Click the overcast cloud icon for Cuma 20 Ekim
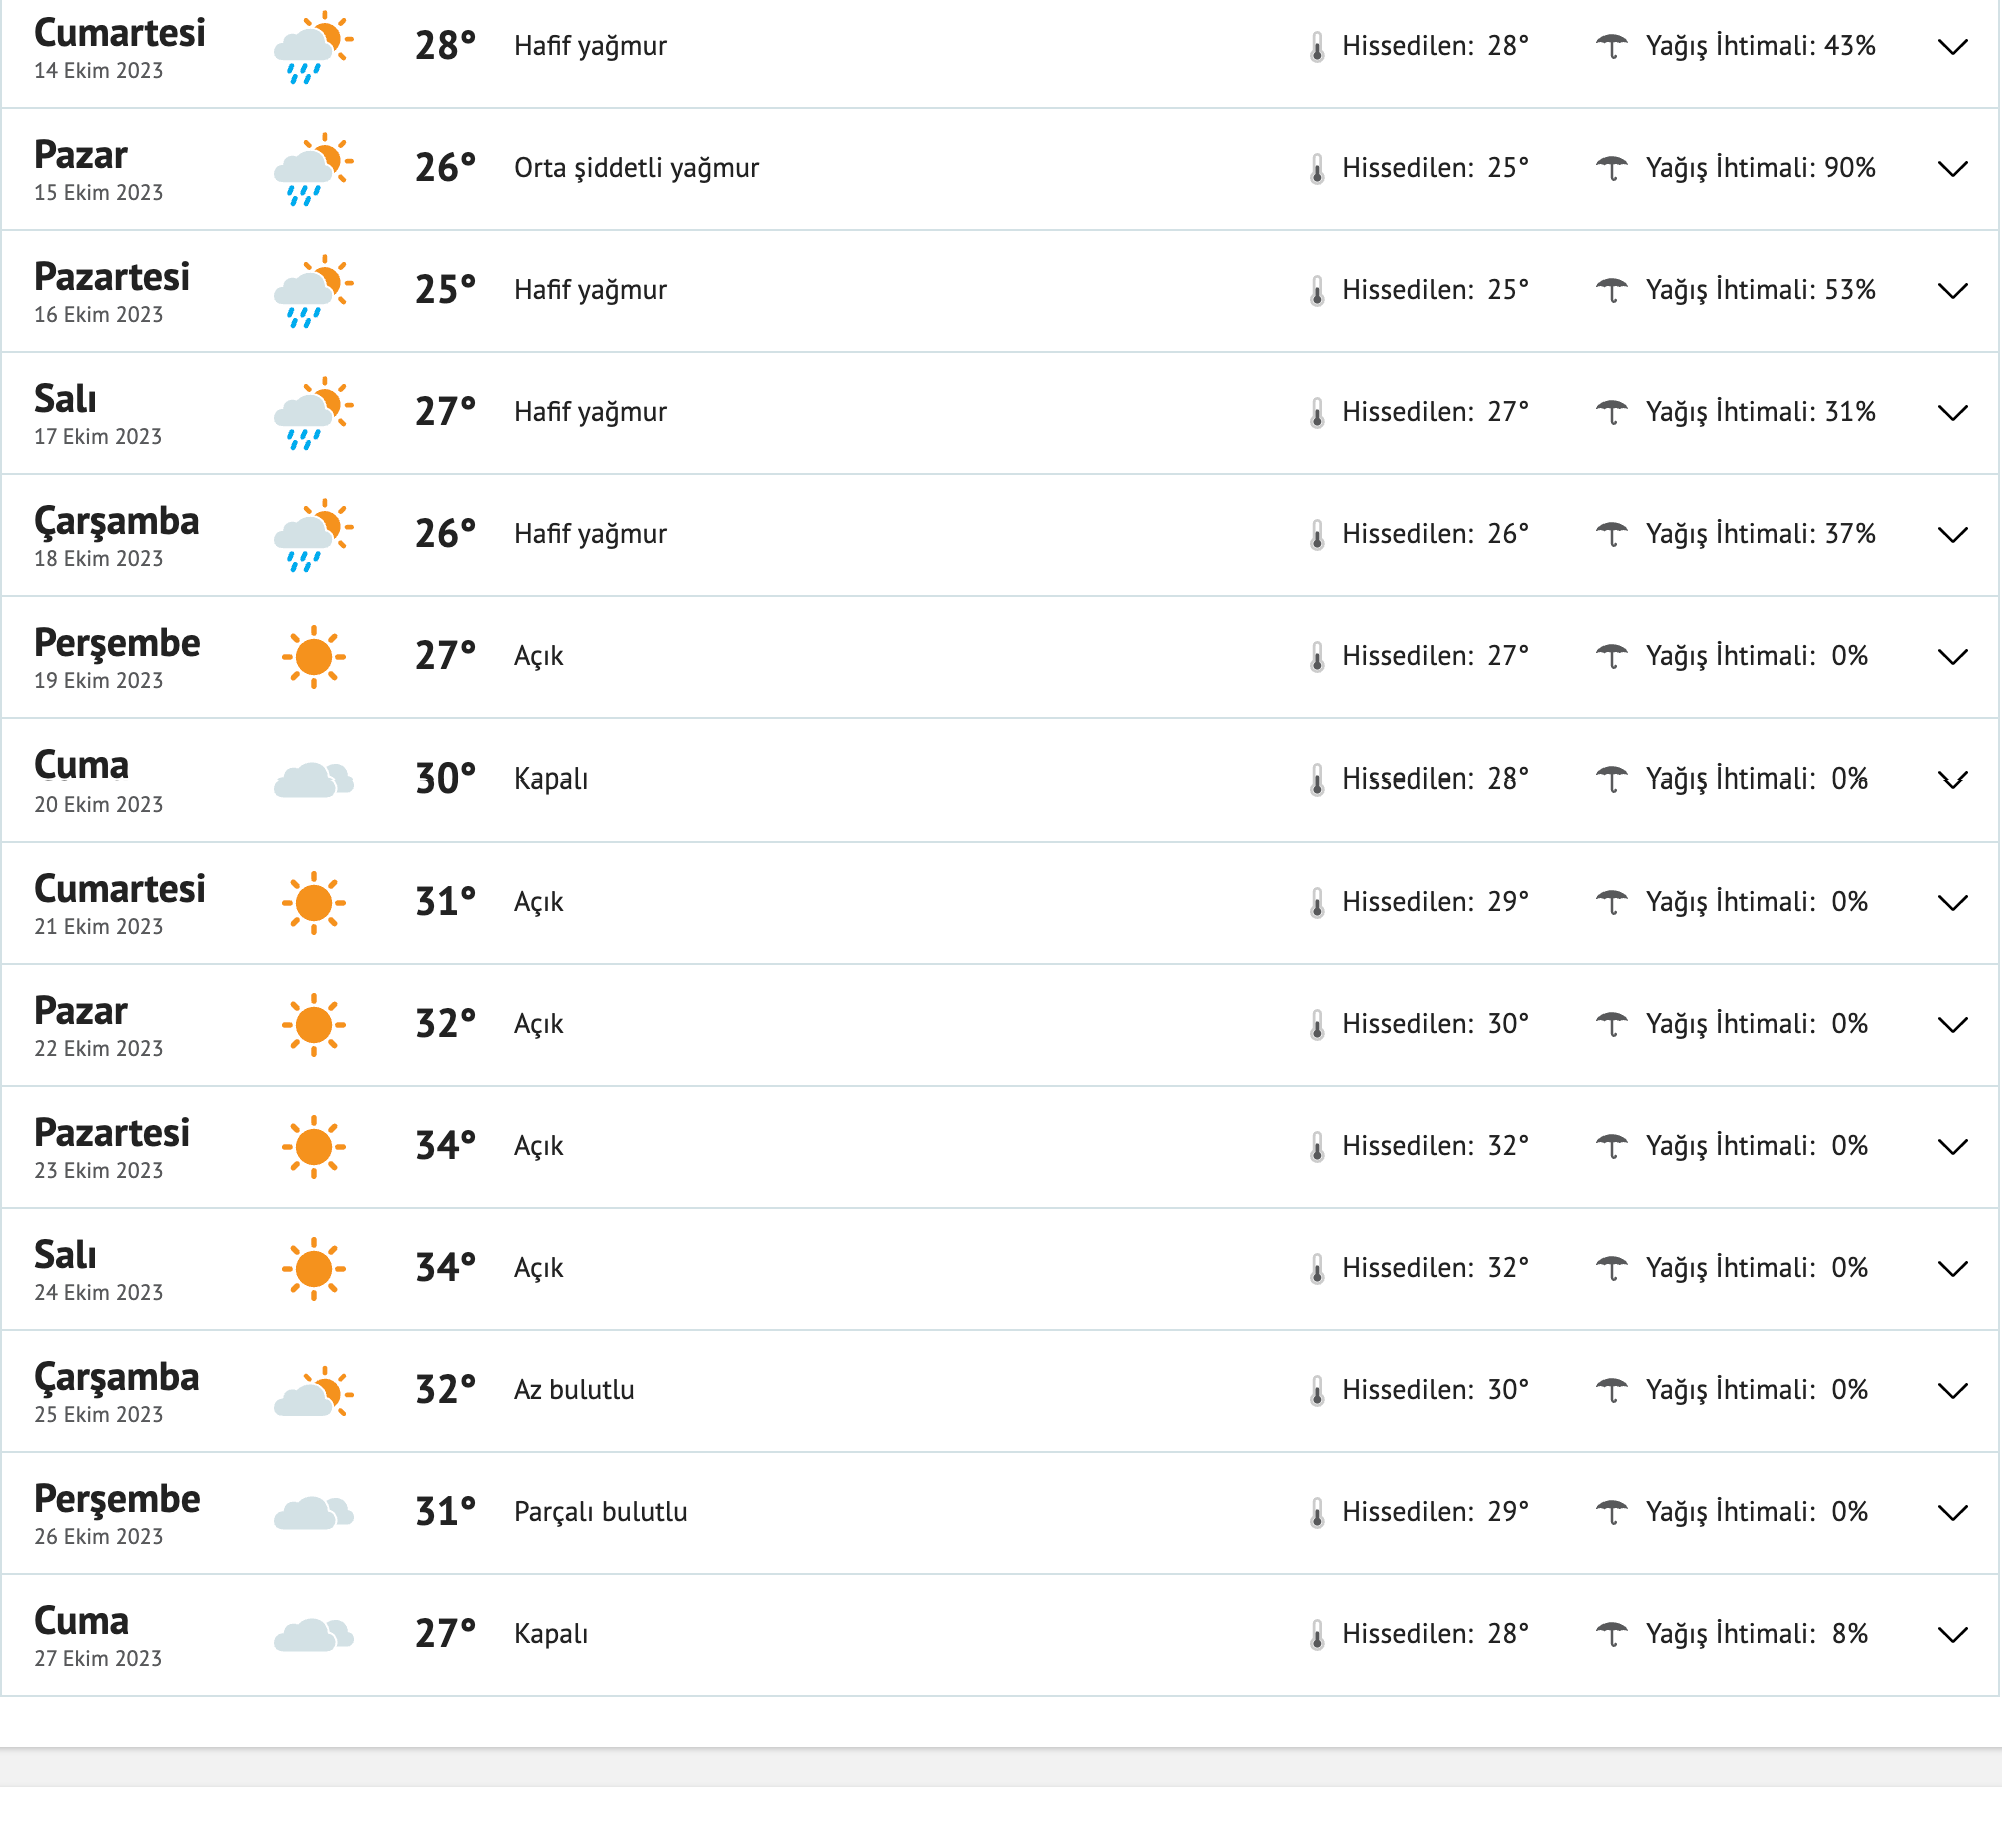This screenshot has width=2002, height=1824. point(312,778)
